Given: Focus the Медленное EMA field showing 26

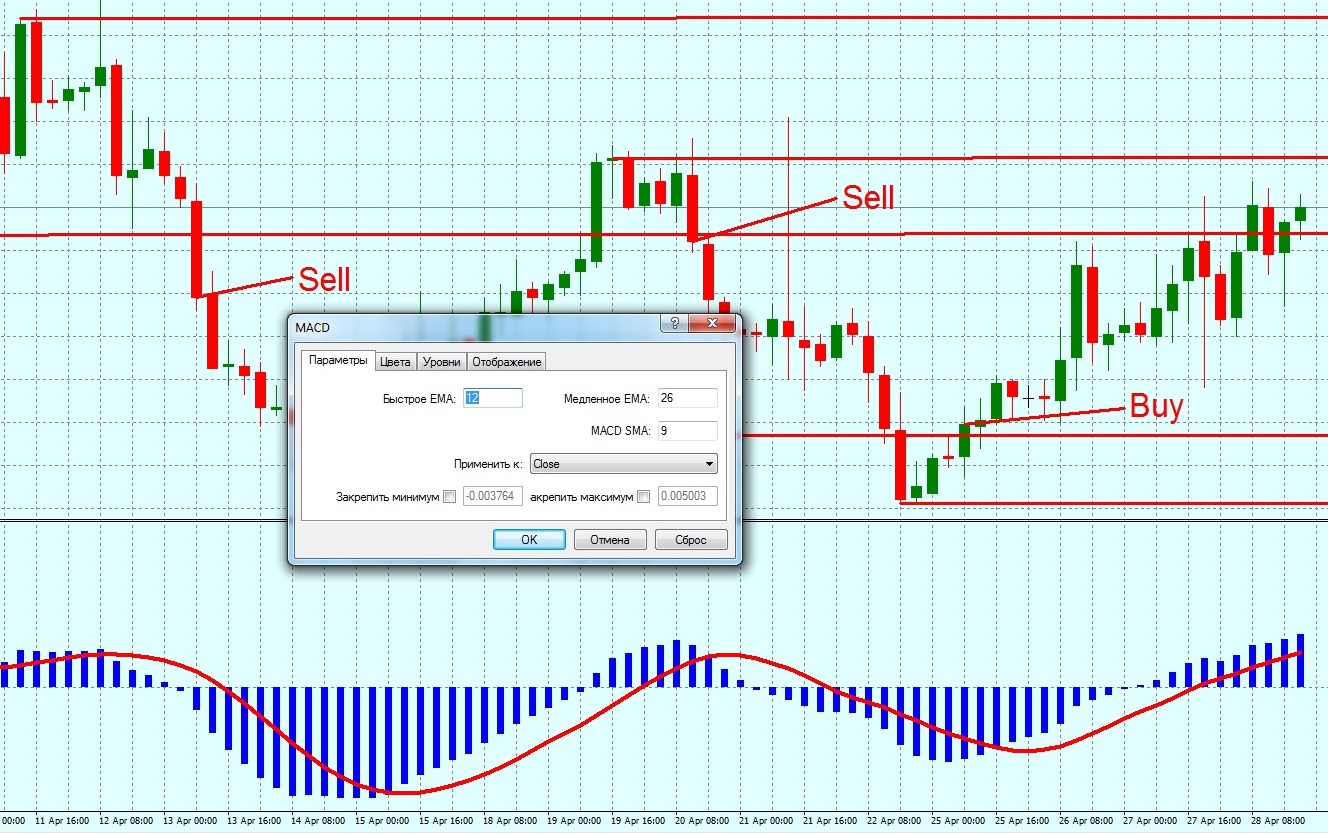Looking at the screenshot, I should coord(687,398).
